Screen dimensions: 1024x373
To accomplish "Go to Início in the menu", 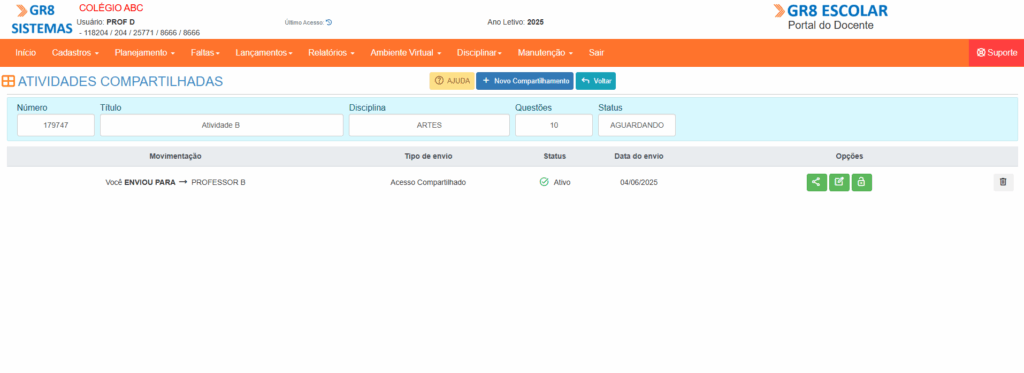I will pyautogui.click(x=25, y=53).
